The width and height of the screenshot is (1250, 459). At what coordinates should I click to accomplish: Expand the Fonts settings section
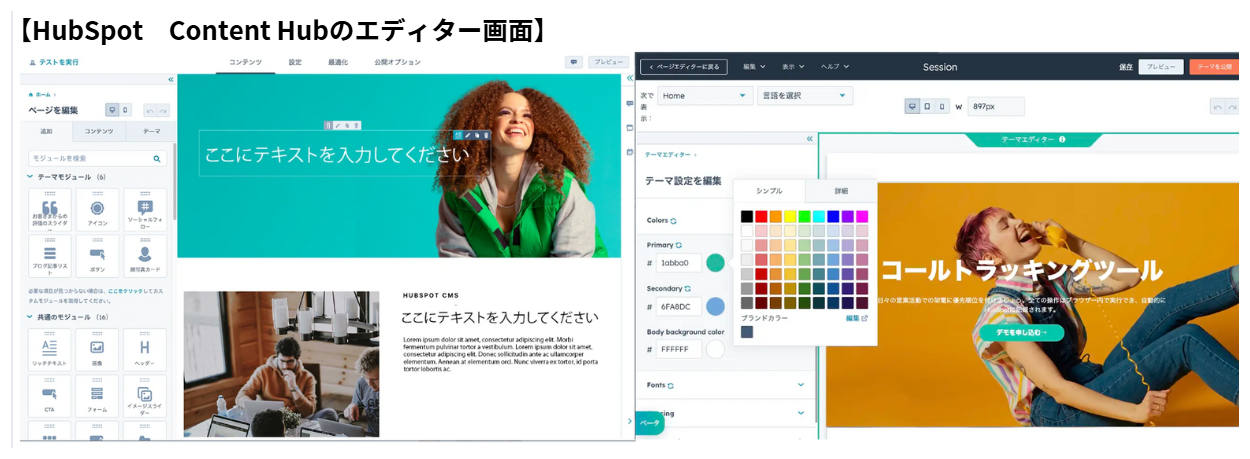point(801,385)
